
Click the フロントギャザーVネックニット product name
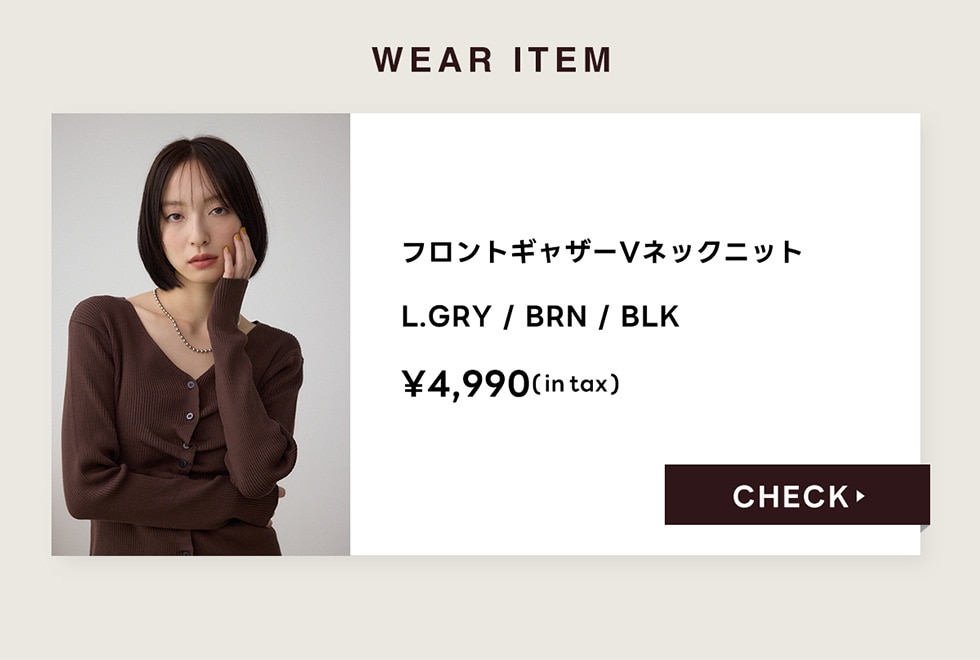(x=602, y=252)
